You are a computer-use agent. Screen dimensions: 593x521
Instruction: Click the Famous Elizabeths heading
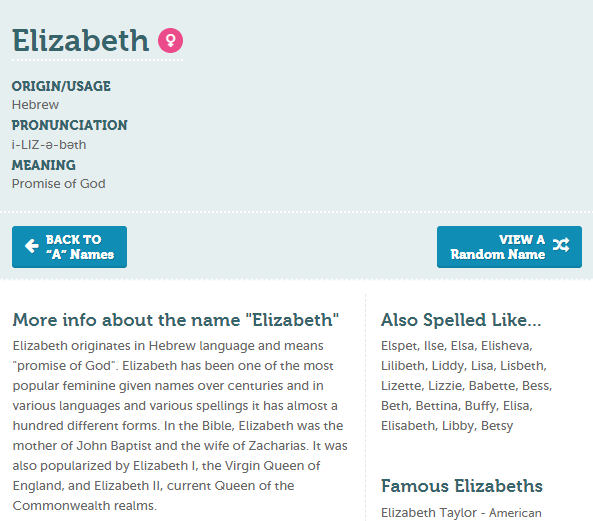[462, 486]
